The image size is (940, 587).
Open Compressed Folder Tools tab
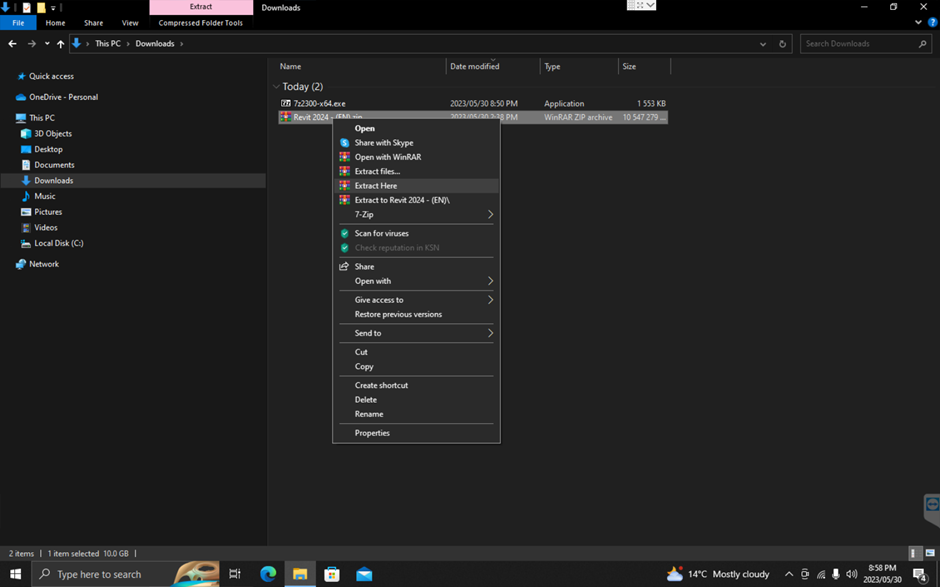click(x=201, y=23)
